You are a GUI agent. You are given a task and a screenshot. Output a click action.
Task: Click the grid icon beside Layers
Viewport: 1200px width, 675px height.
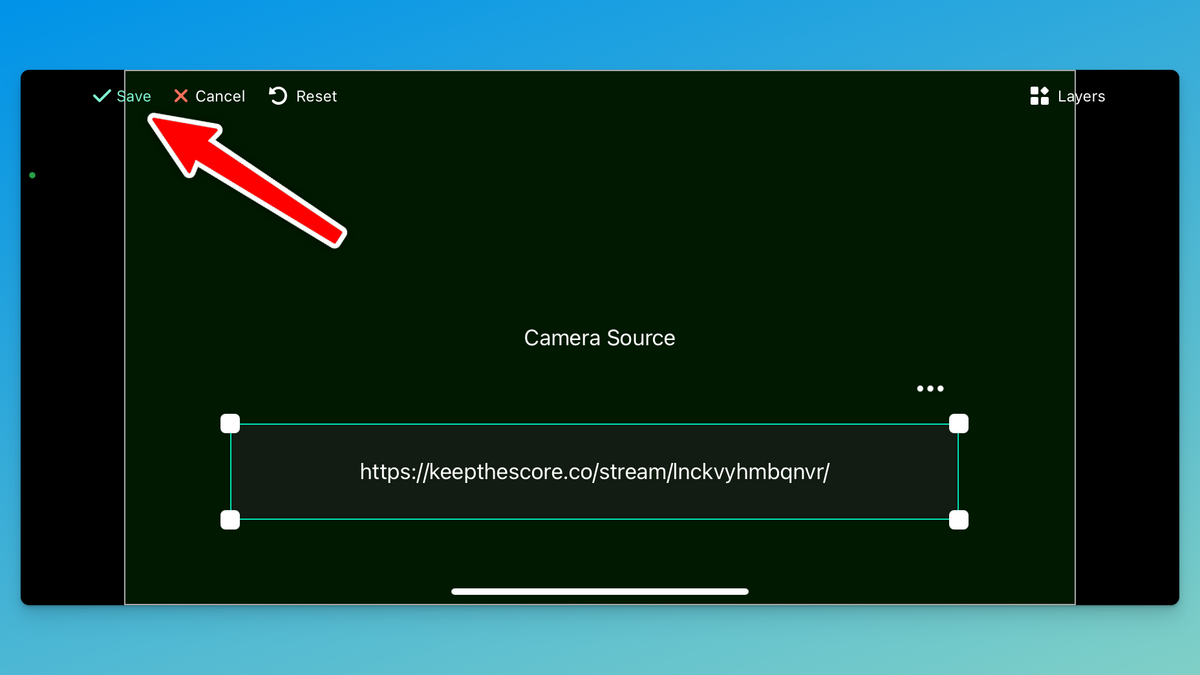point(1040,96)
